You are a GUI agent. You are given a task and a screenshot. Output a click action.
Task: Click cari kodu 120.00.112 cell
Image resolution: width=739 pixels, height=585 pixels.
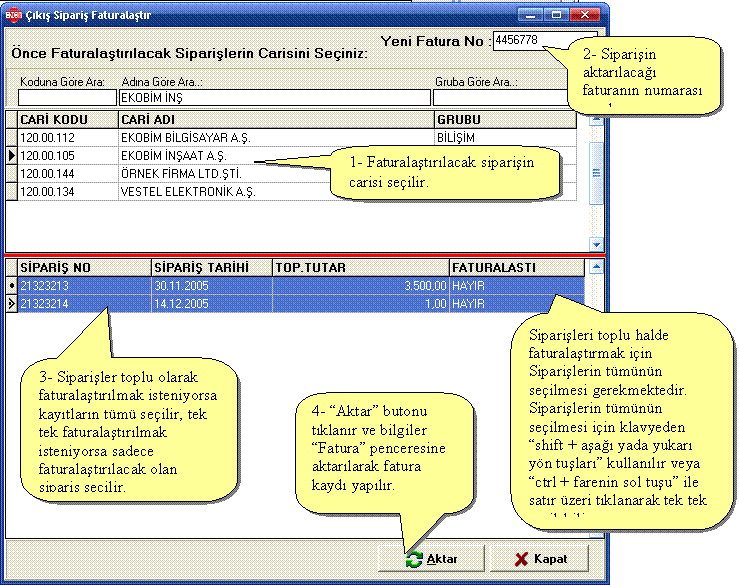coord(67,138)
